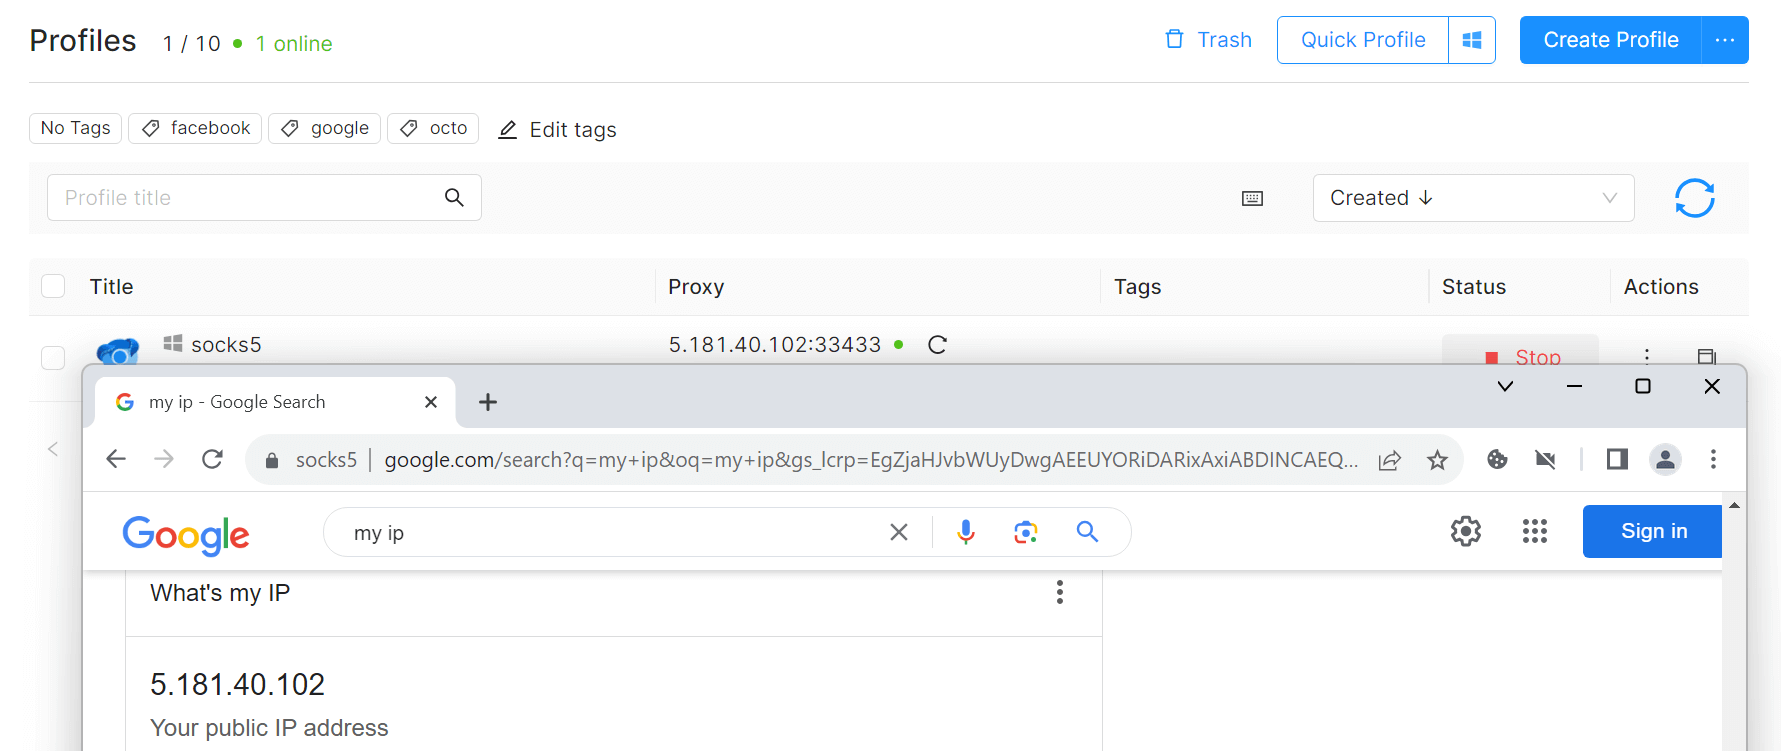Toggle the browser side panel
The width and height of the screenshot is (1781, 751).
point(1617,459)
